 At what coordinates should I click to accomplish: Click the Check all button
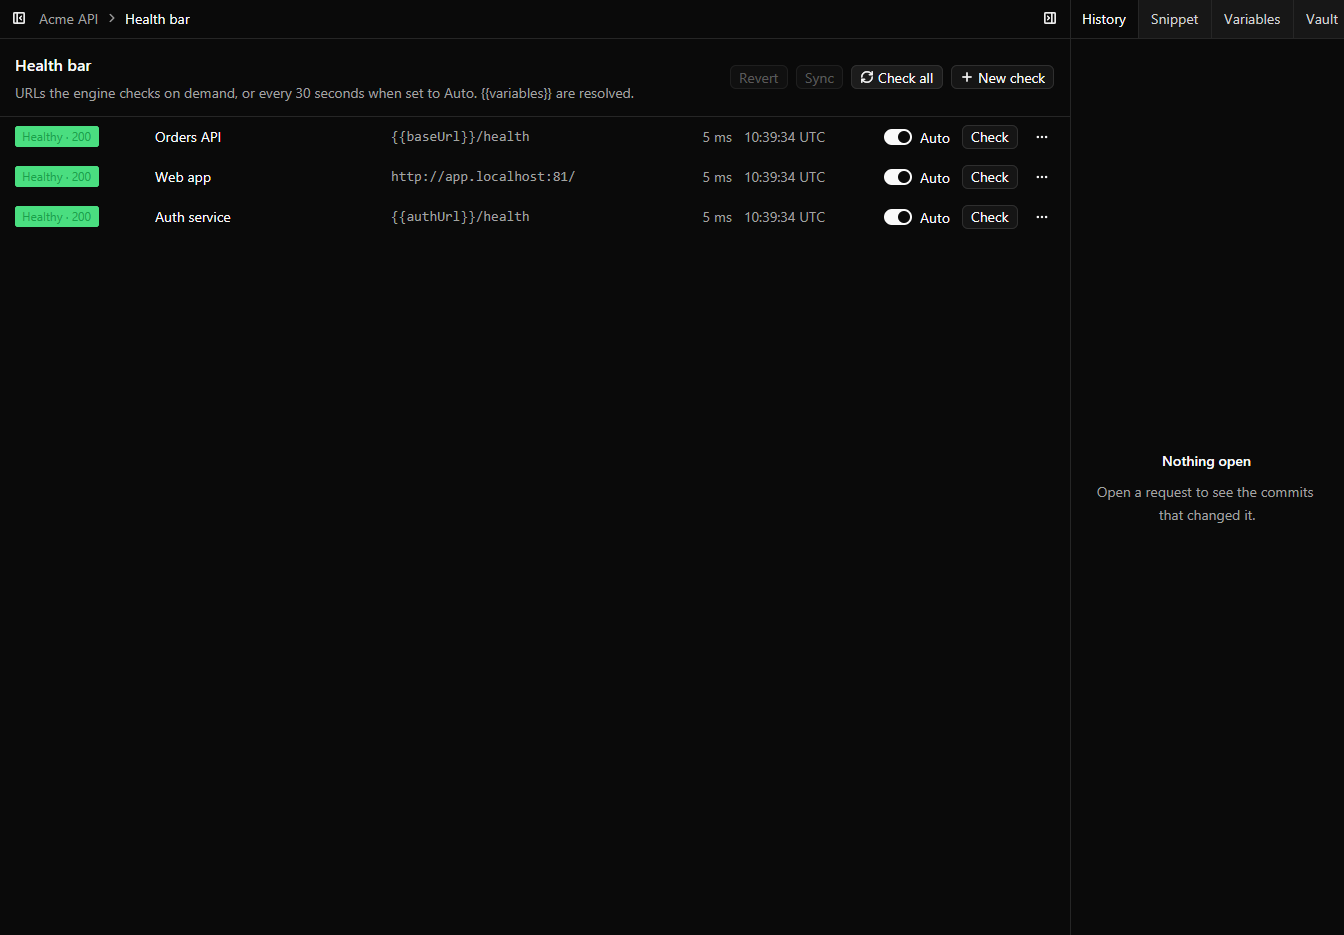pos(897,78)
